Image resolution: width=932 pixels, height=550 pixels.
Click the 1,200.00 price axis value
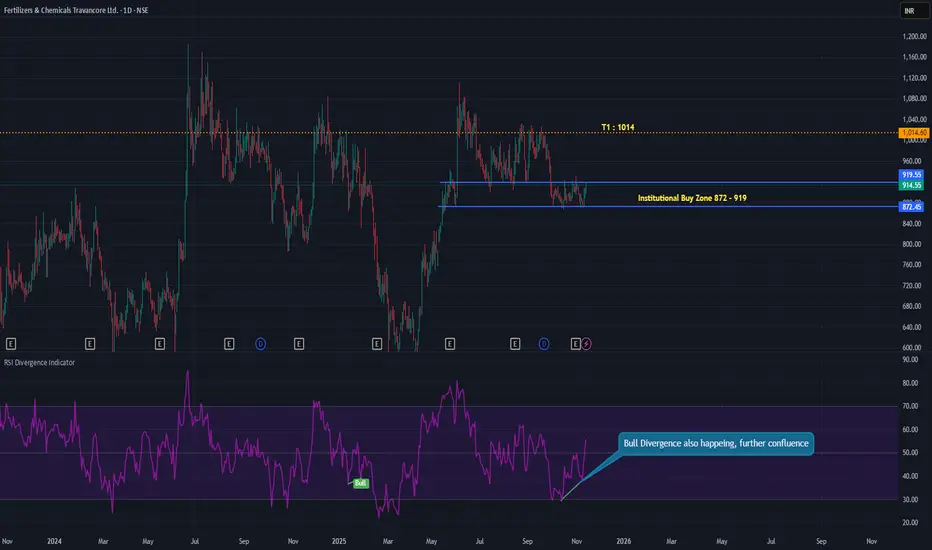coord(914,36)
